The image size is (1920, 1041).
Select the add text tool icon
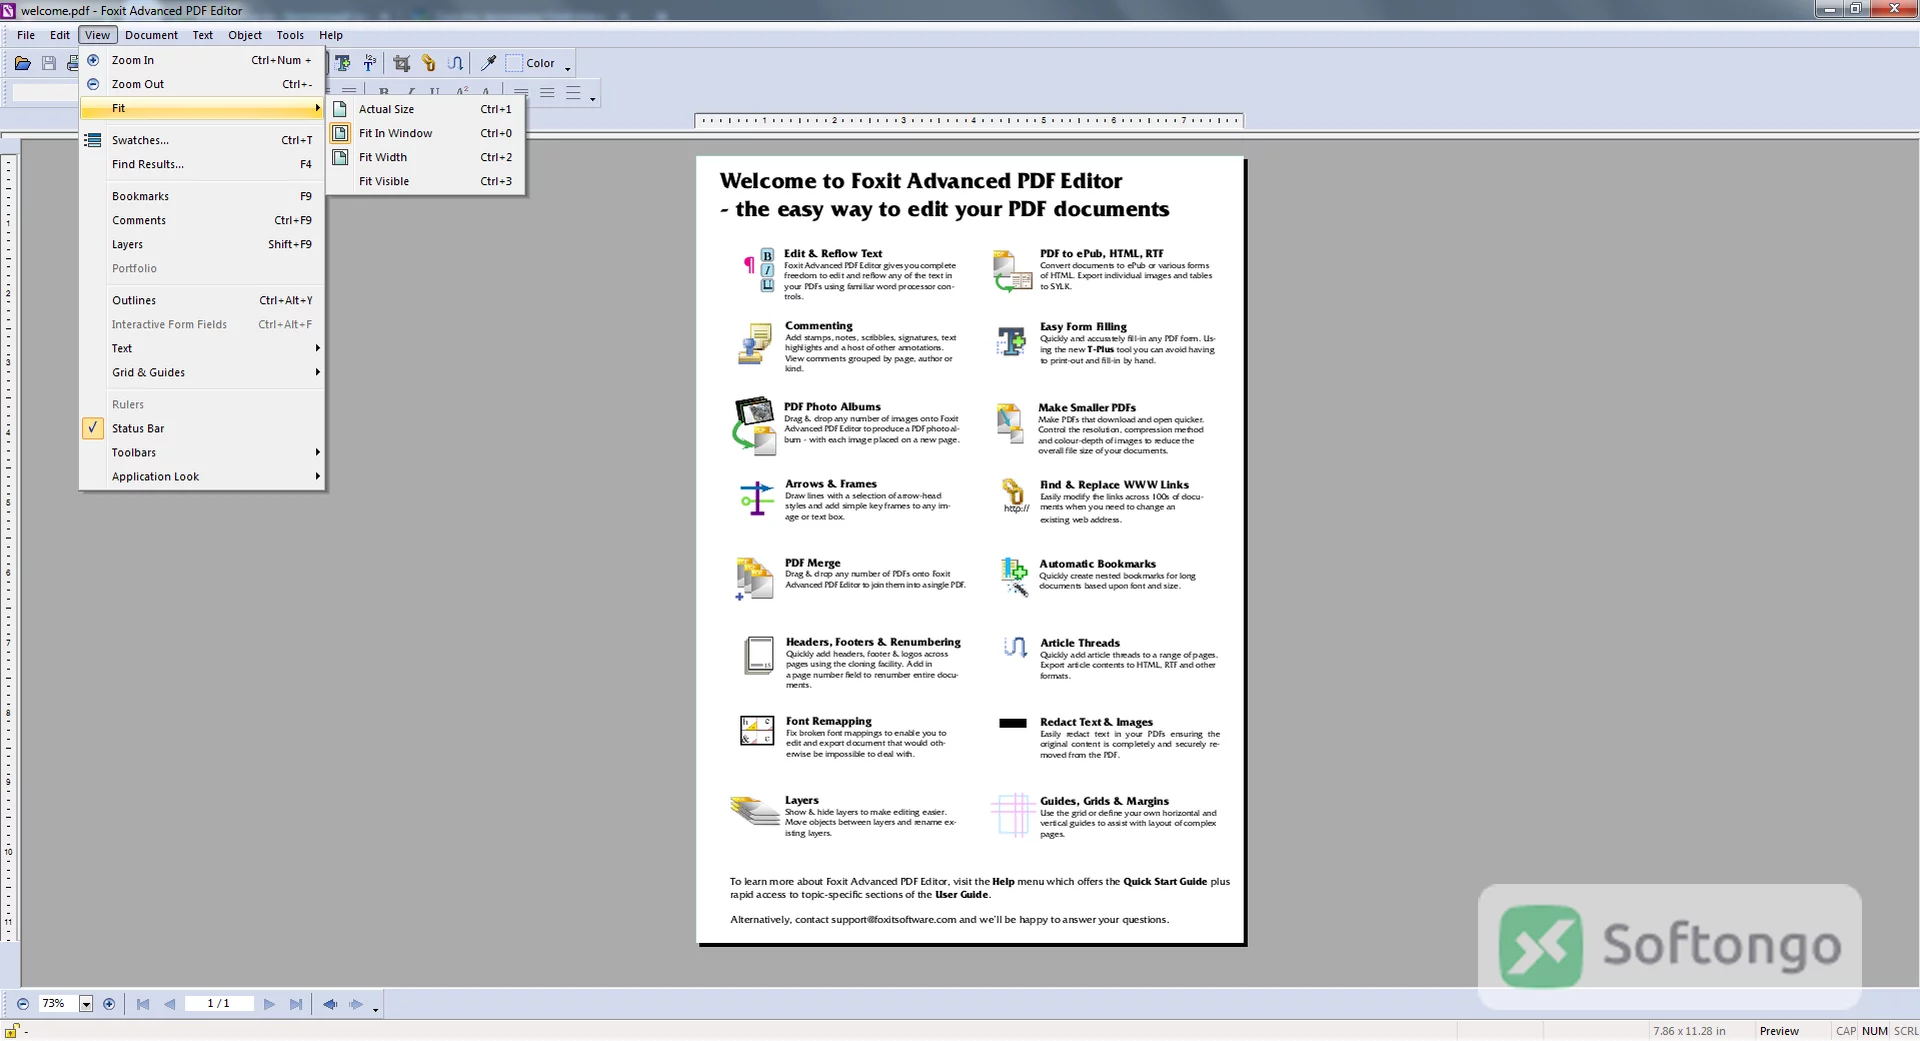pyautogui.click(x=343, y=63)
